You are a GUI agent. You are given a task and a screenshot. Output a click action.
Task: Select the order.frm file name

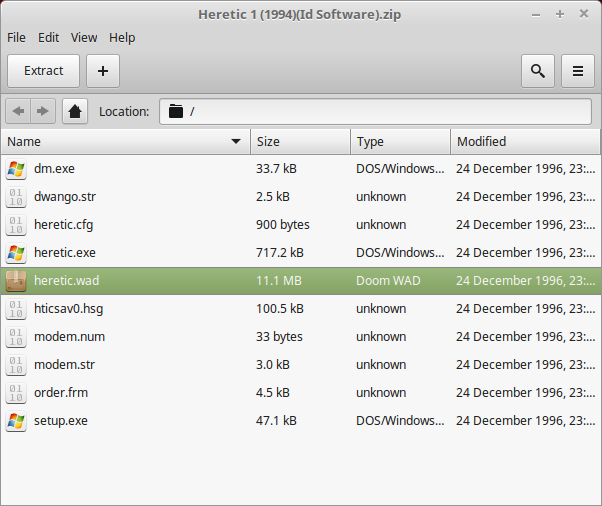pos(61,393)
